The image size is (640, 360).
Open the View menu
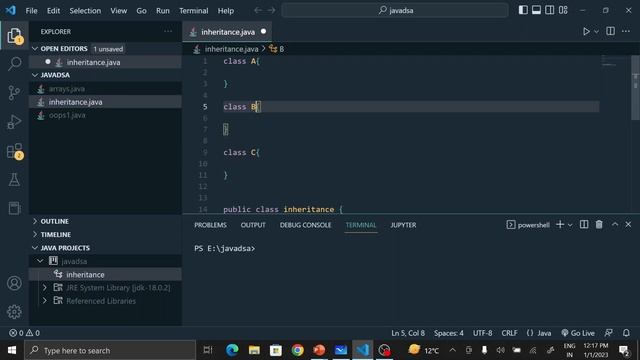118,11
